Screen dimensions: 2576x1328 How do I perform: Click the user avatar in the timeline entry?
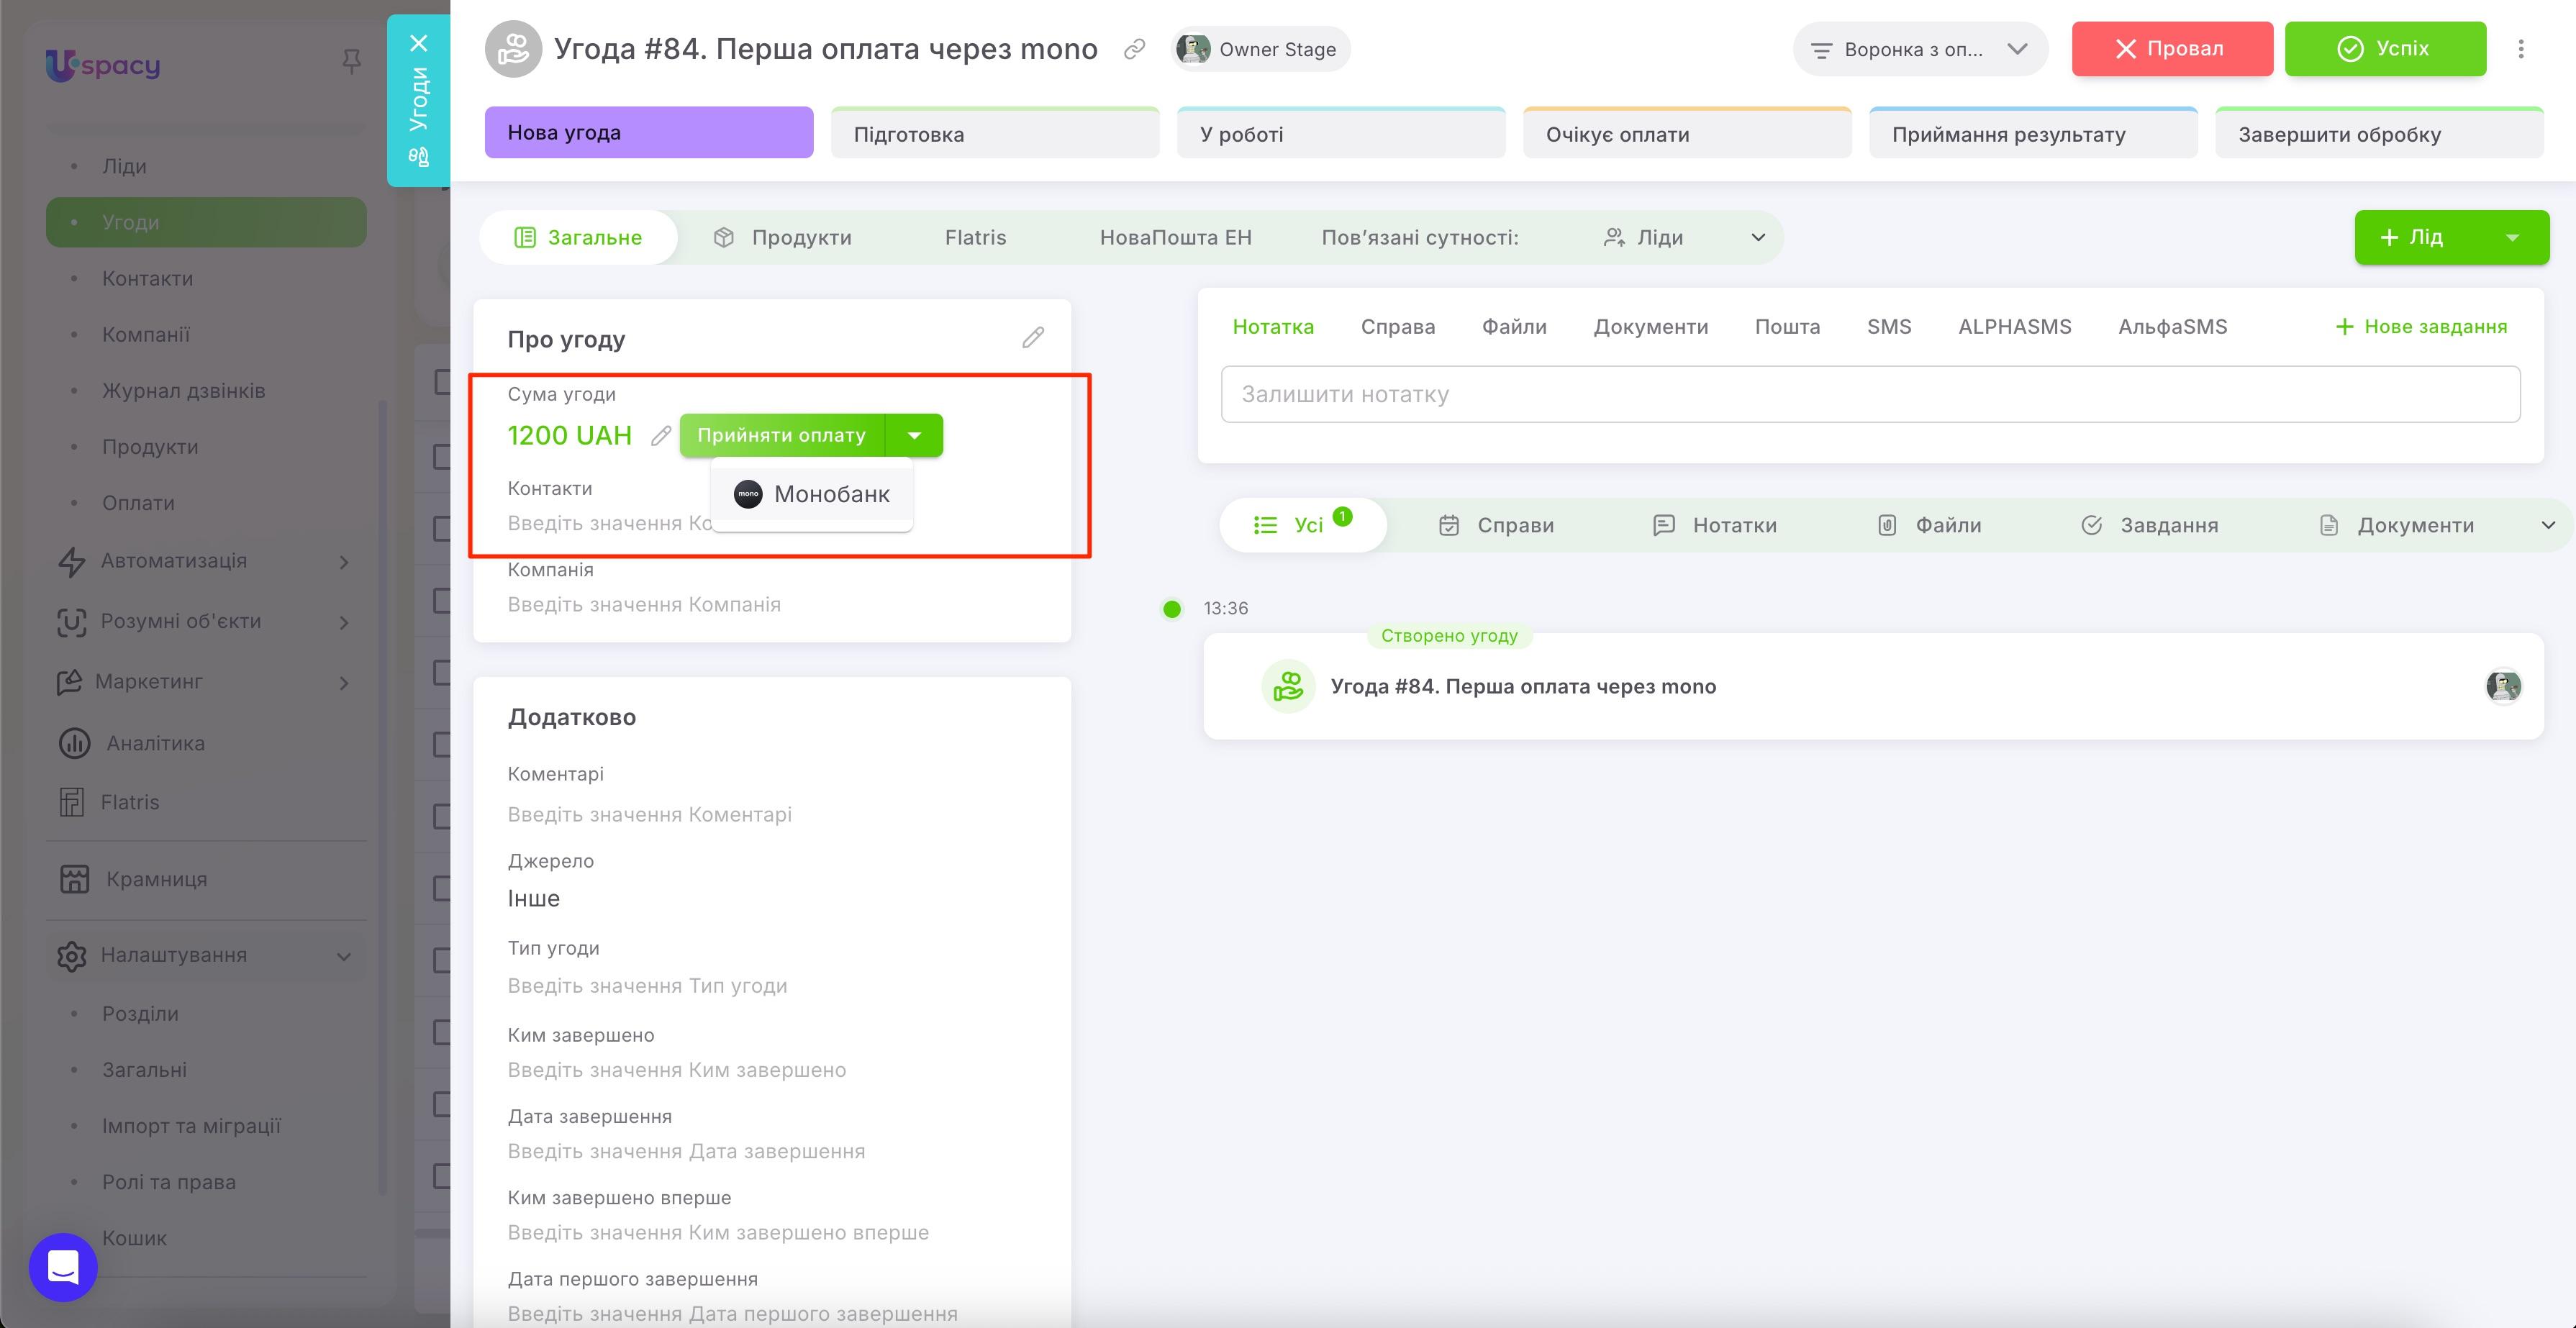point(2503,686)
